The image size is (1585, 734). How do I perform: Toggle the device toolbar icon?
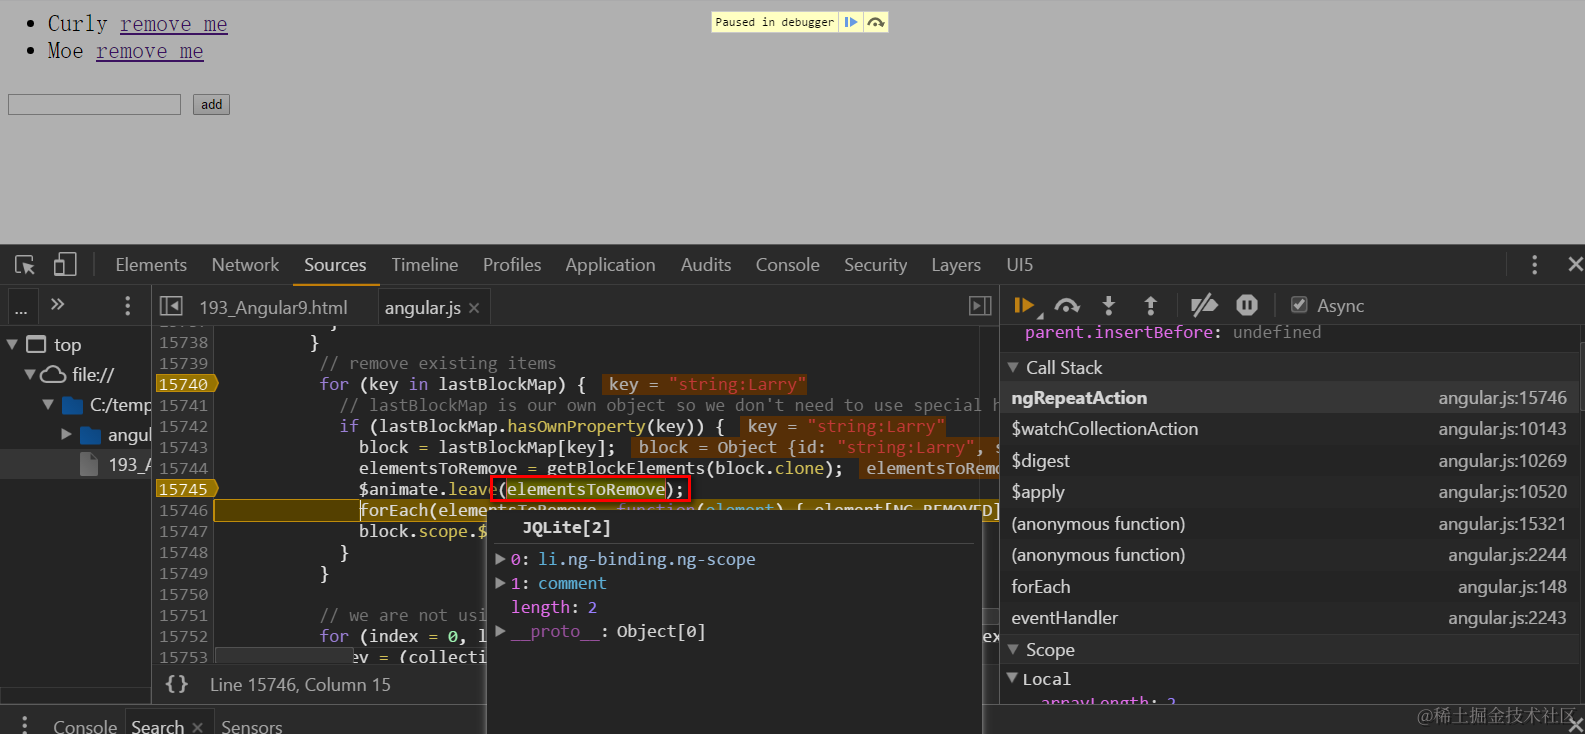(x=65, y=264)
